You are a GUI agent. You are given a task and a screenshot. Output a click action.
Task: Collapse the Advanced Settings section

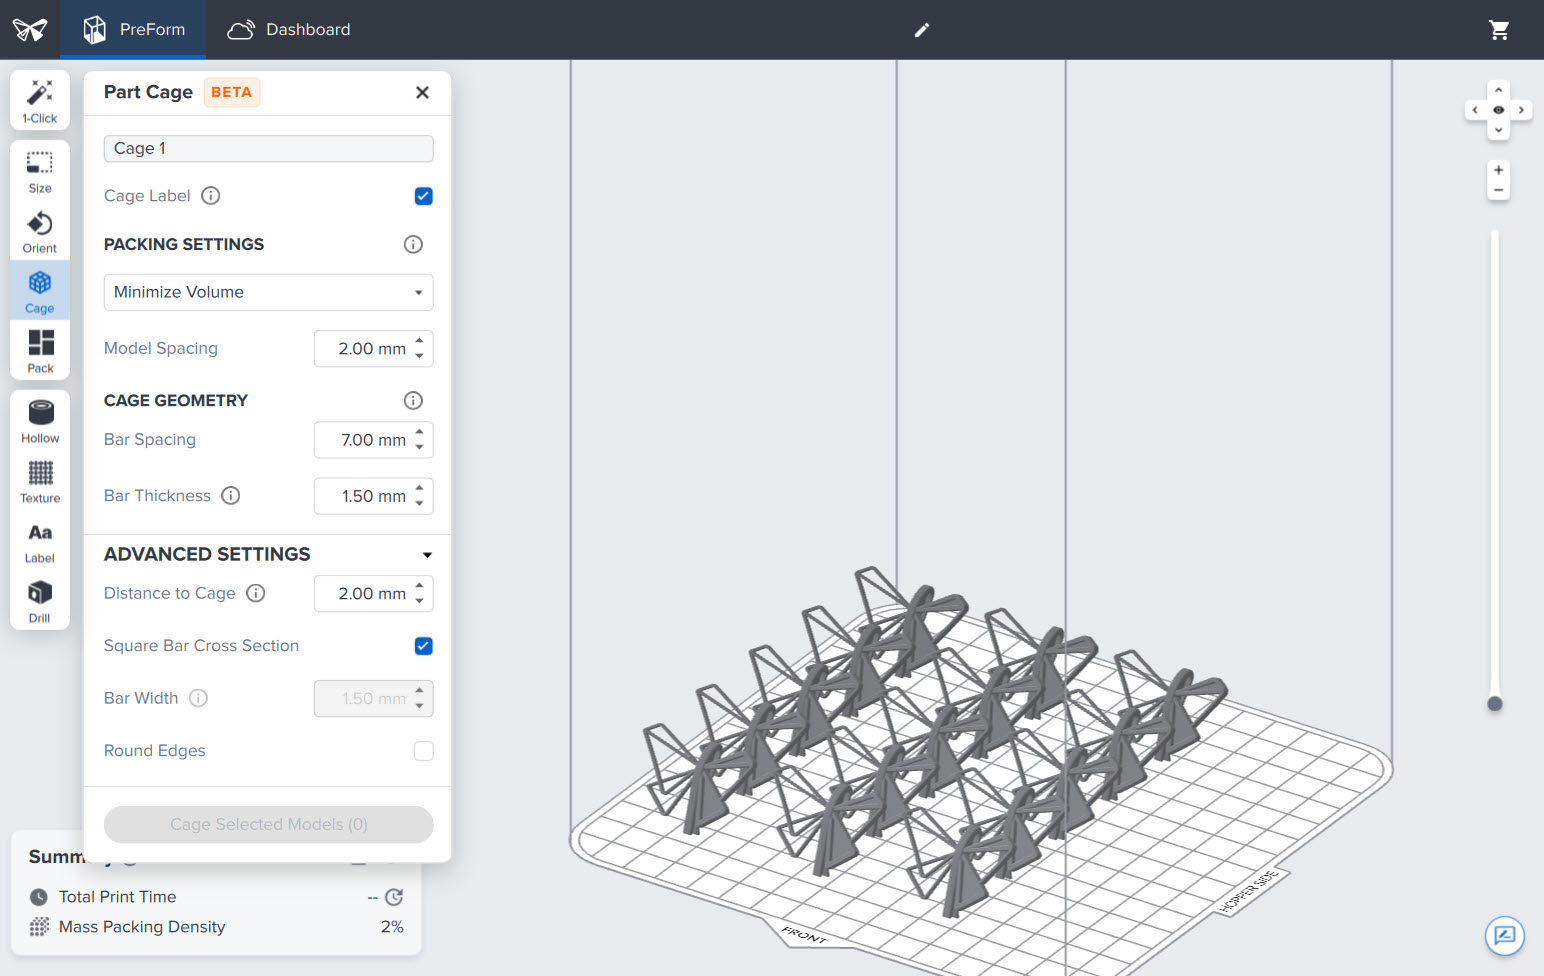427,554
